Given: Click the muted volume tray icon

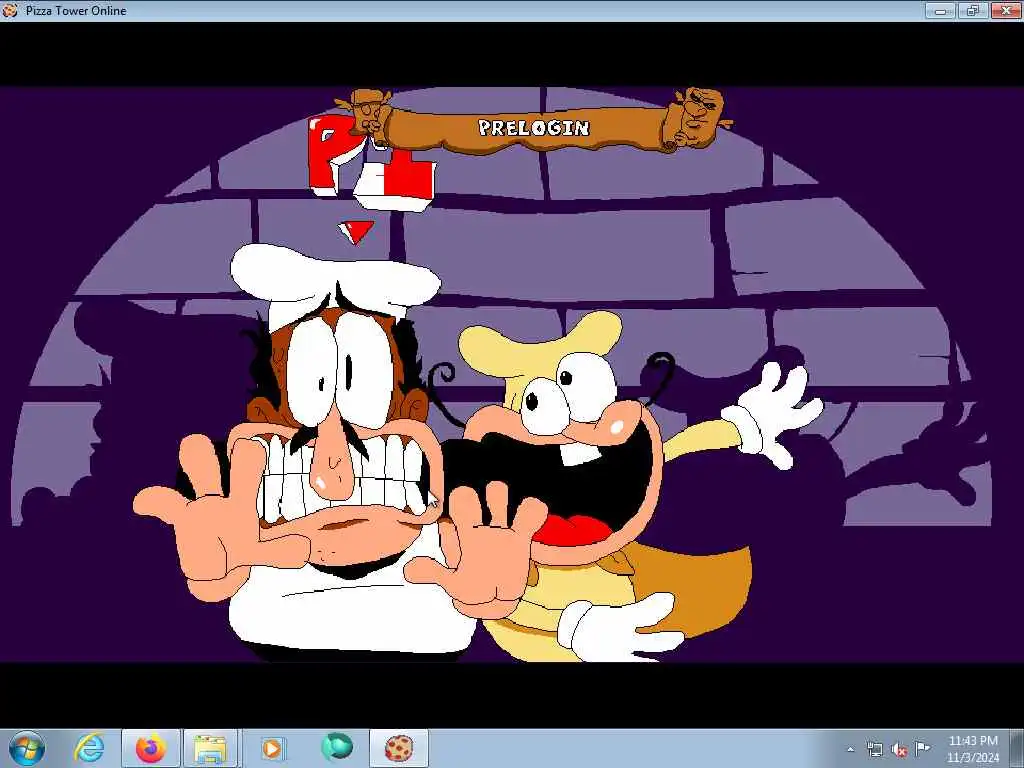Looking at the screenshot, I should pos(899,749).
